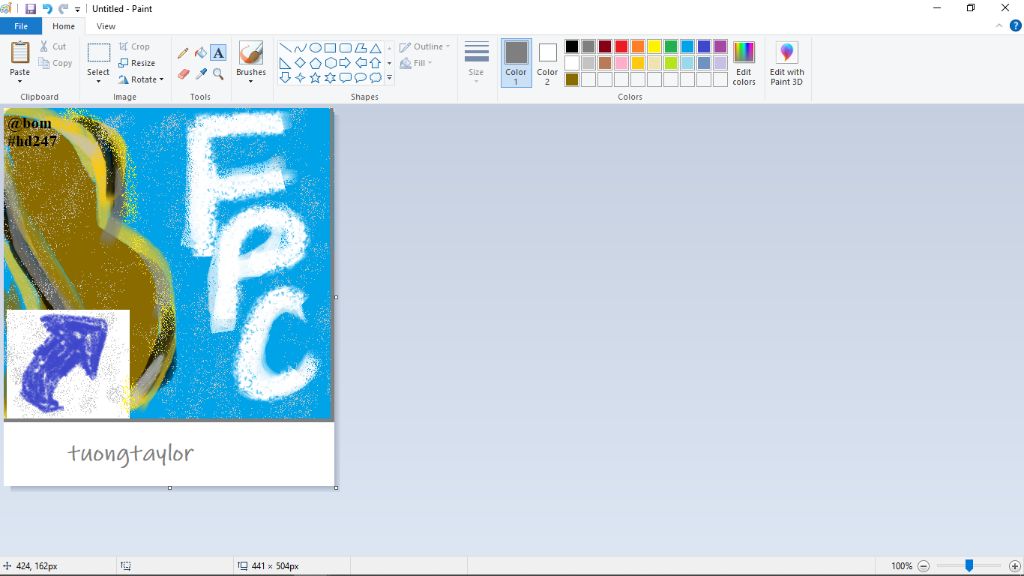
Task: Open the Resize dialog
Action: [x=136, y=63]
